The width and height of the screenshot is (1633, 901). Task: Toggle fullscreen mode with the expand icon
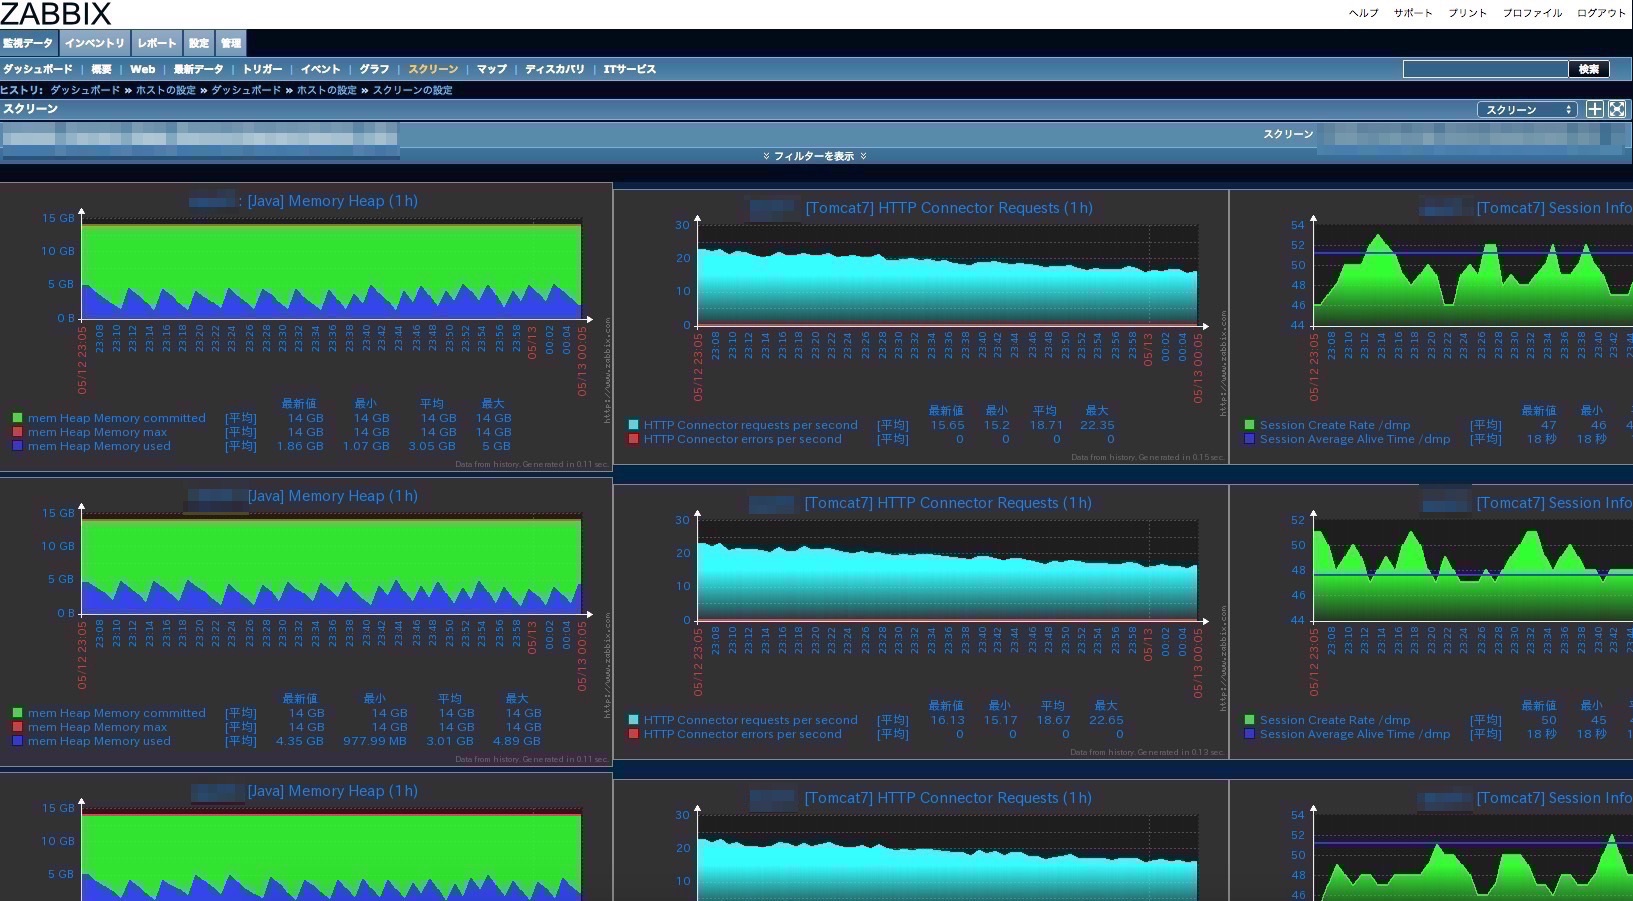(x=1617, y=110)
